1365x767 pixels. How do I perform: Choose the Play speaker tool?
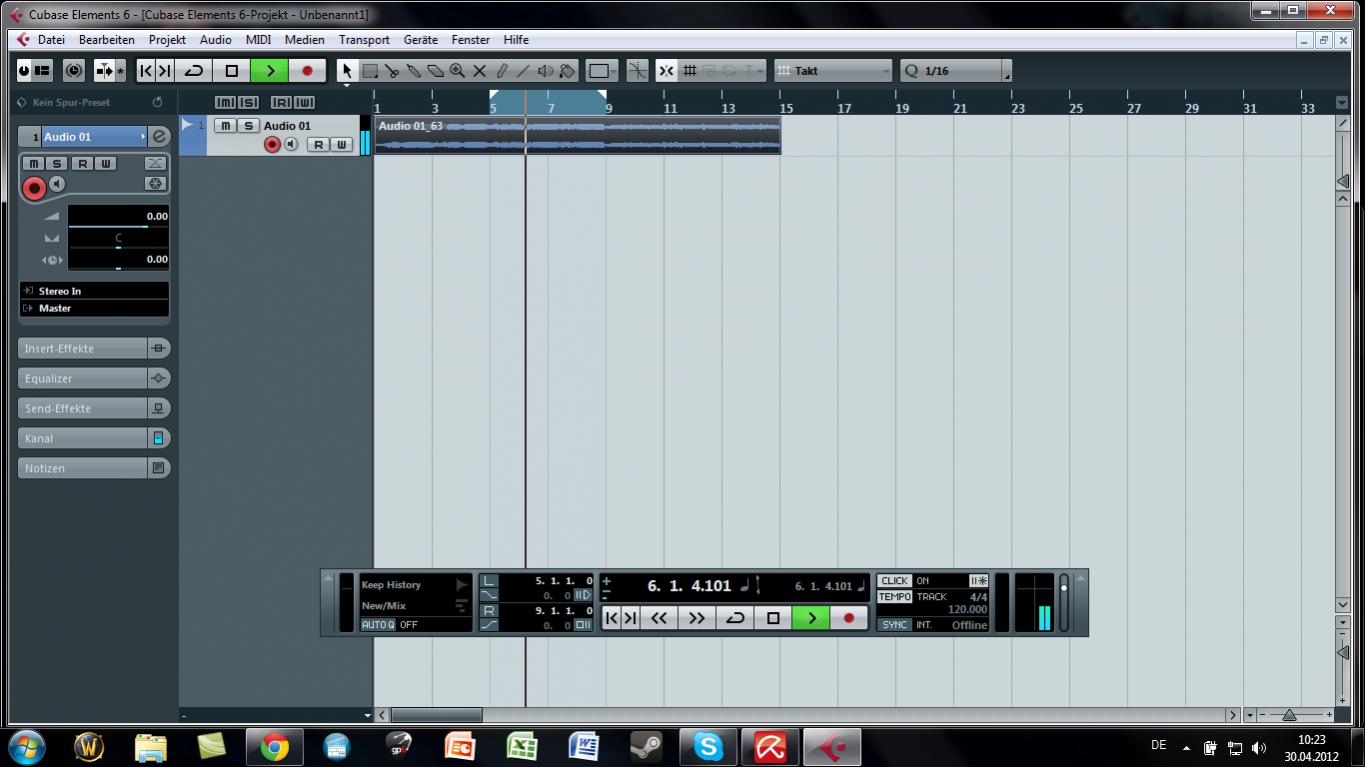coord(545,71)
